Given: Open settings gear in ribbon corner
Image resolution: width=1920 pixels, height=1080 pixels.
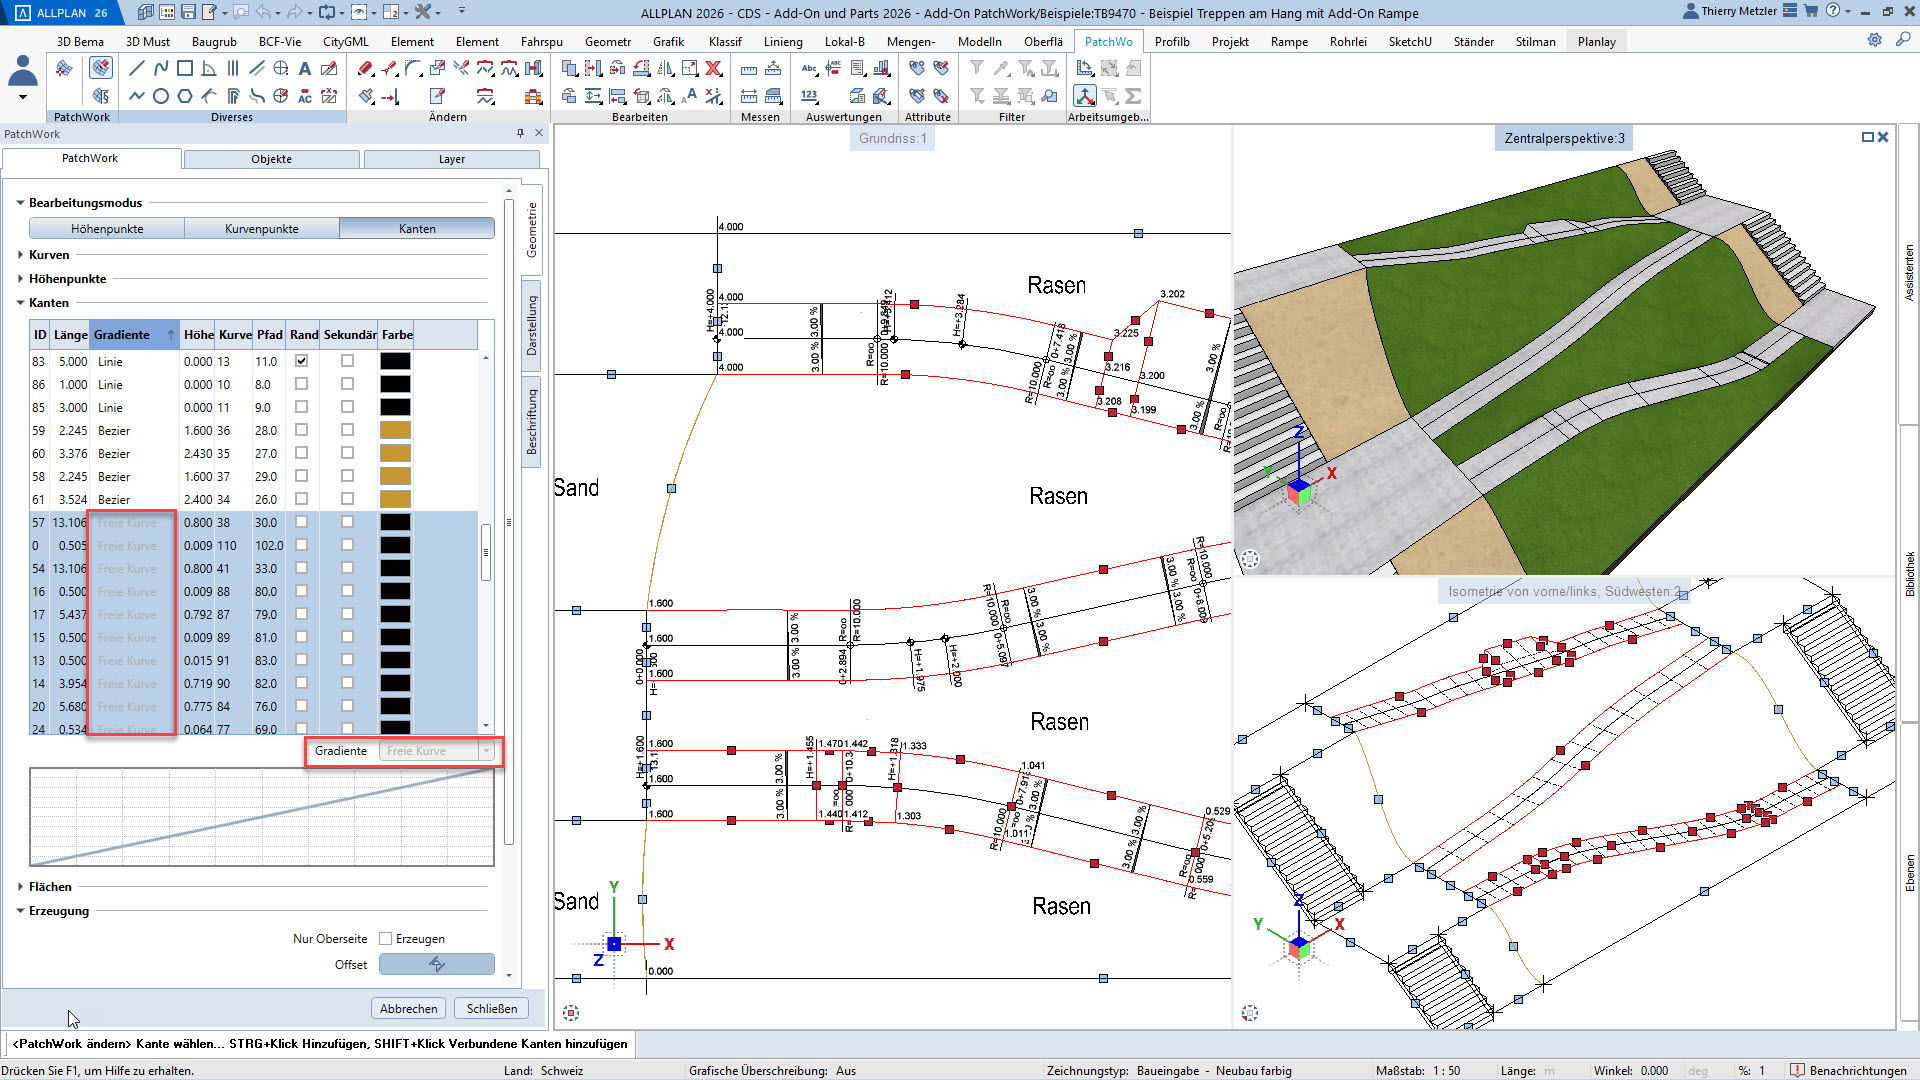Looking at the screenshot, I should coord(1874,40).
